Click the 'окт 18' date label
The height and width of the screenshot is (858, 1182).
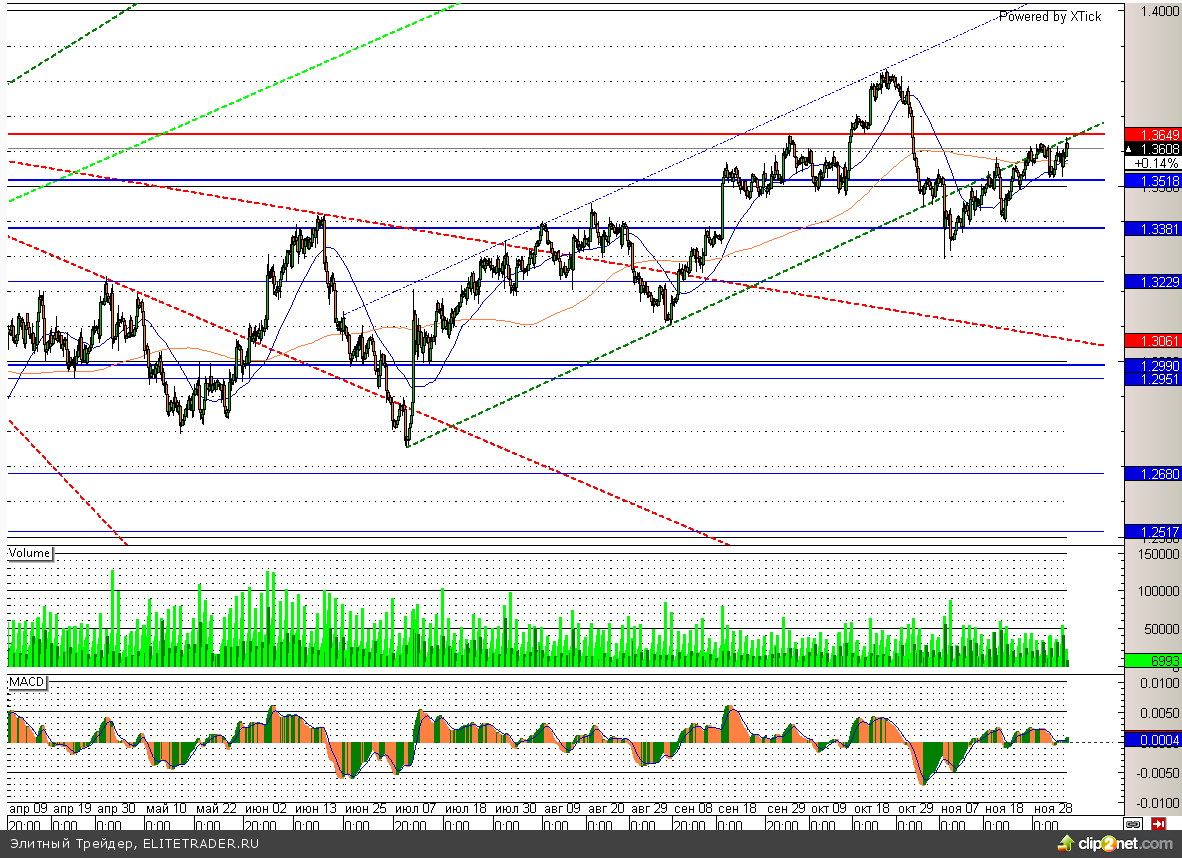click(872, 808)
